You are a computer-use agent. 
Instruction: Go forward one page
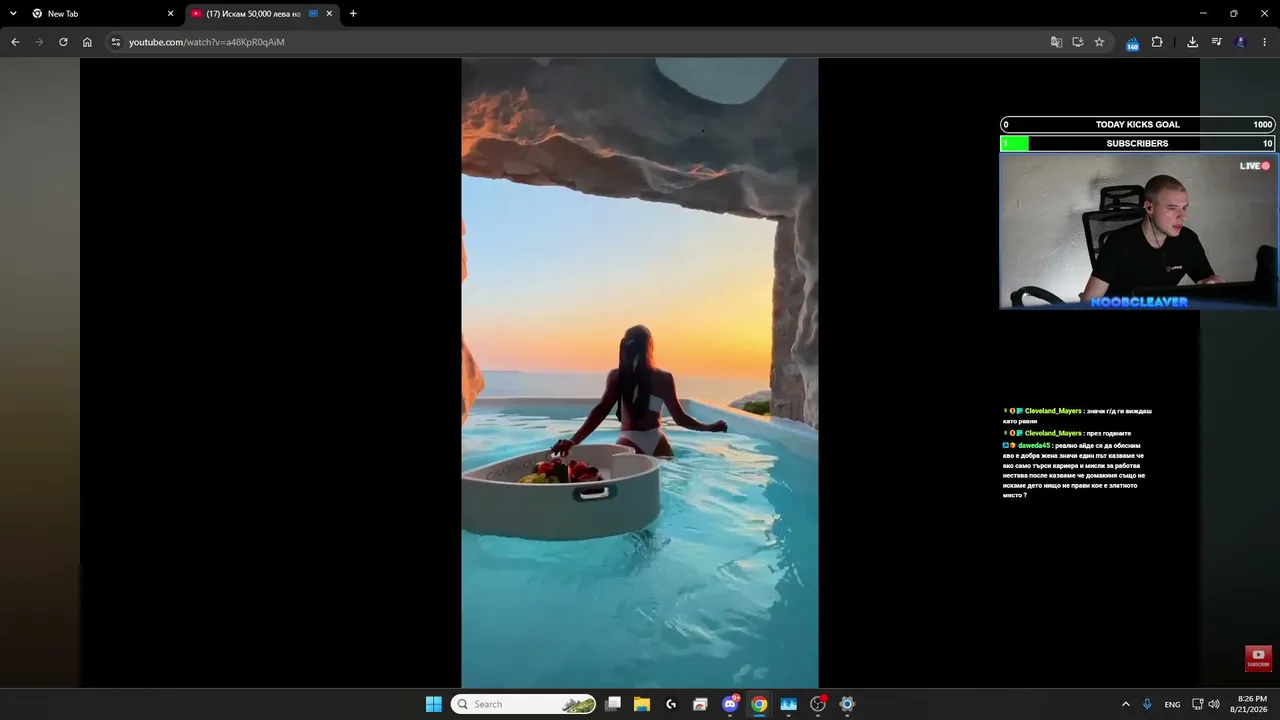39,42
